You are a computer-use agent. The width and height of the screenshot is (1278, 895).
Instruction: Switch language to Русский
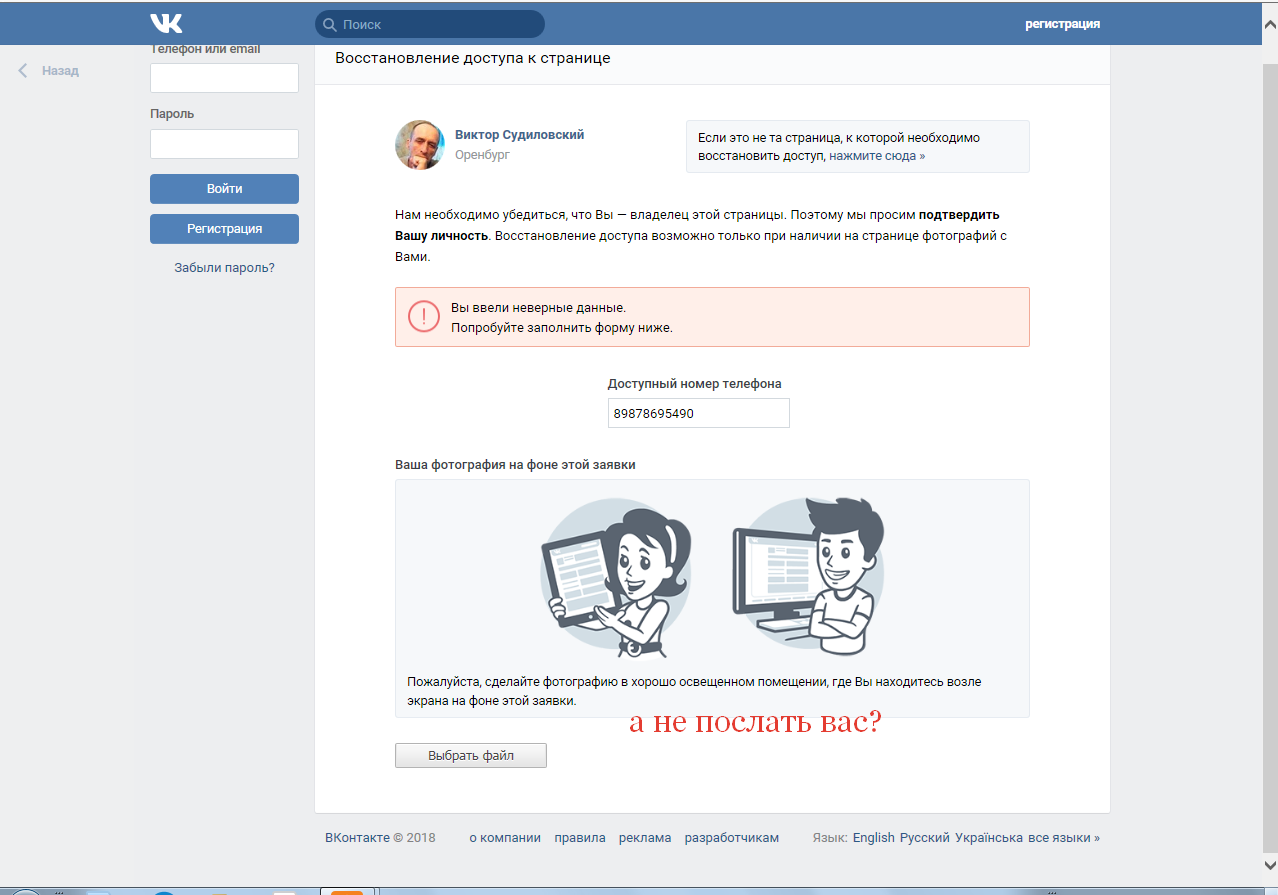[925, 838]
